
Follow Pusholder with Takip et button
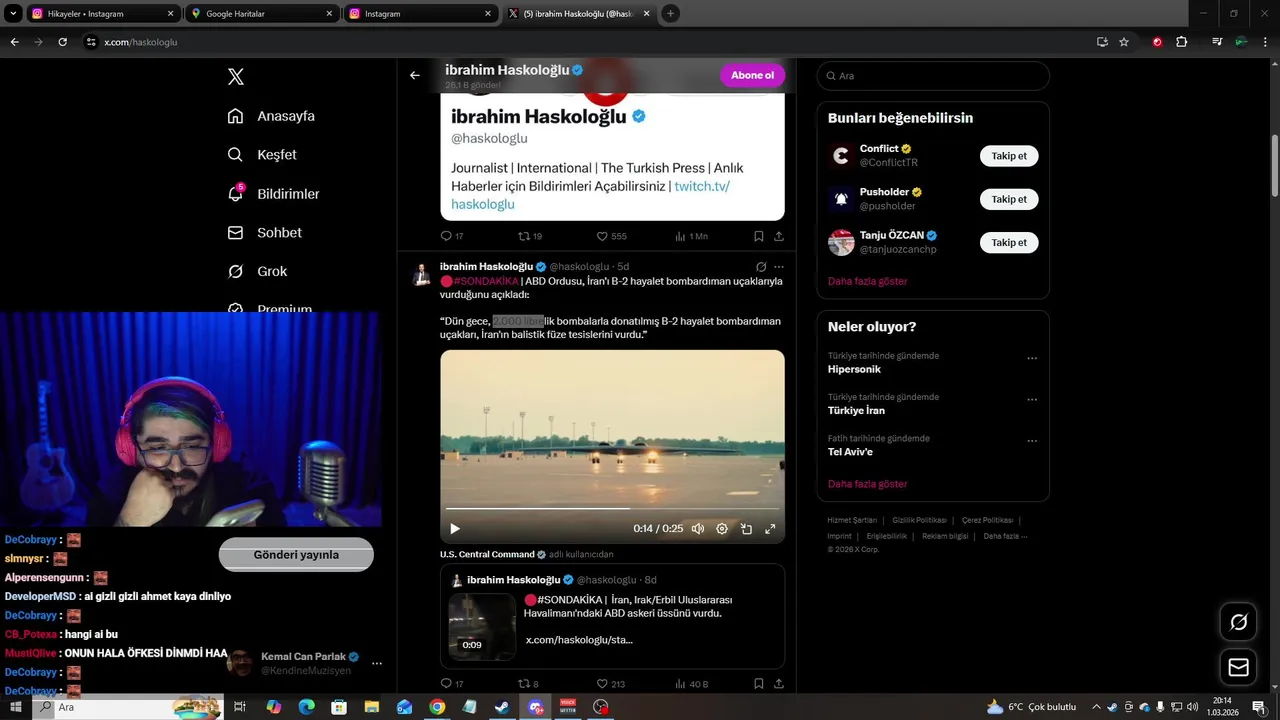tap(1009, 199)
